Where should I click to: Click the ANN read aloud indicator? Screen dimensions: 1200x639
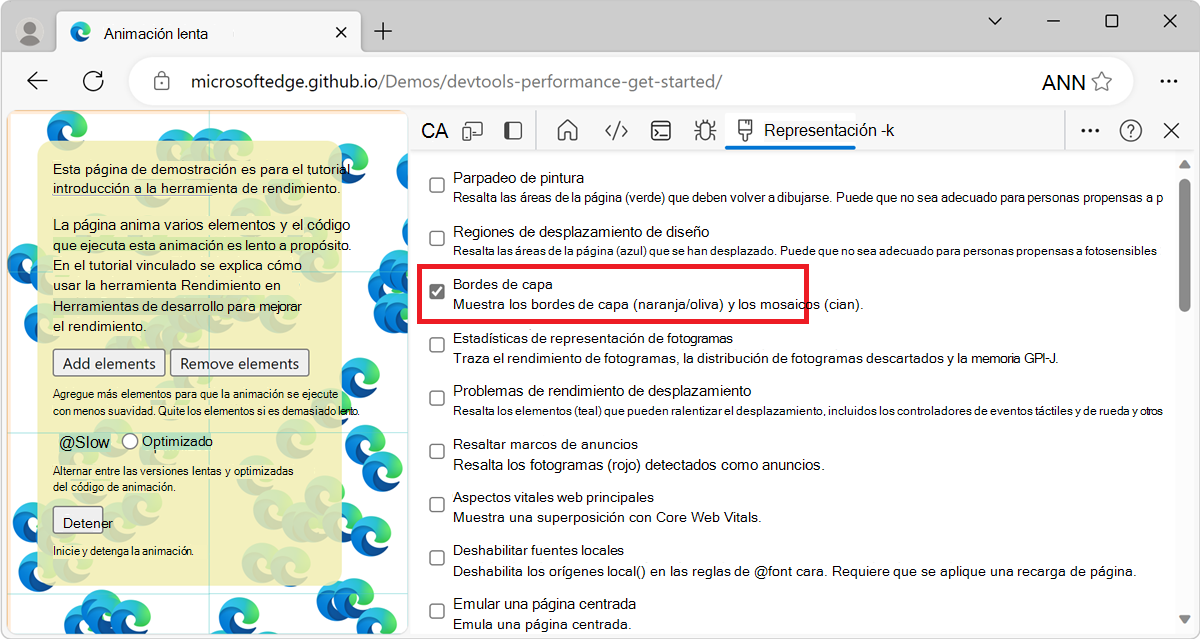coord(1063,82)
